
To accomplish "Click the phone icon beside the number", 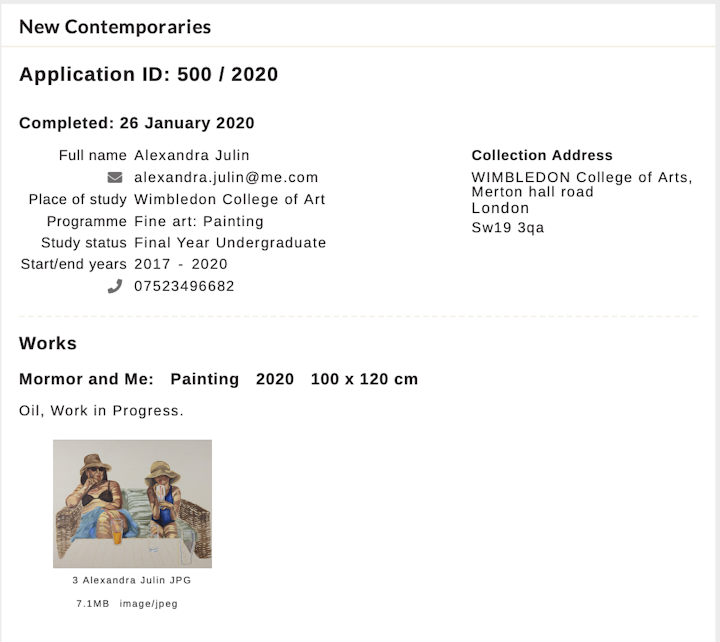I will click(115, 286).
